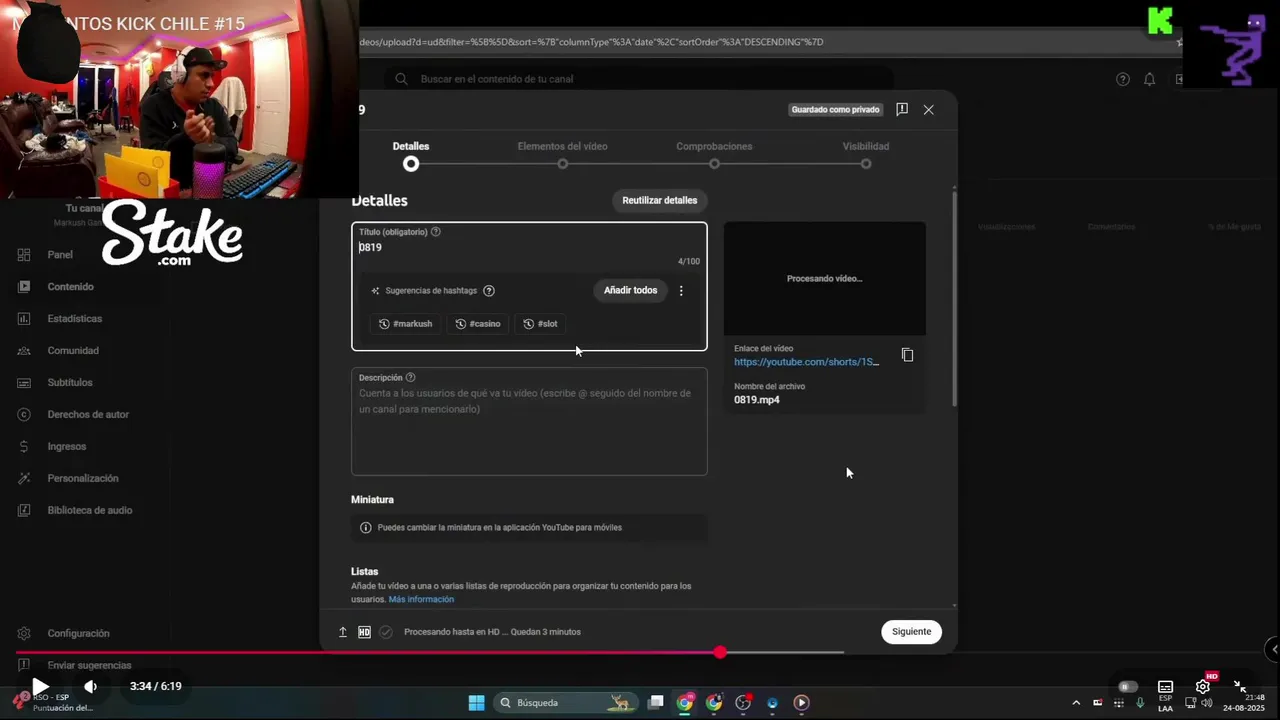Open the Personalización wand icon
Screen dimensions: 1280x720
(x=24, y=479)
